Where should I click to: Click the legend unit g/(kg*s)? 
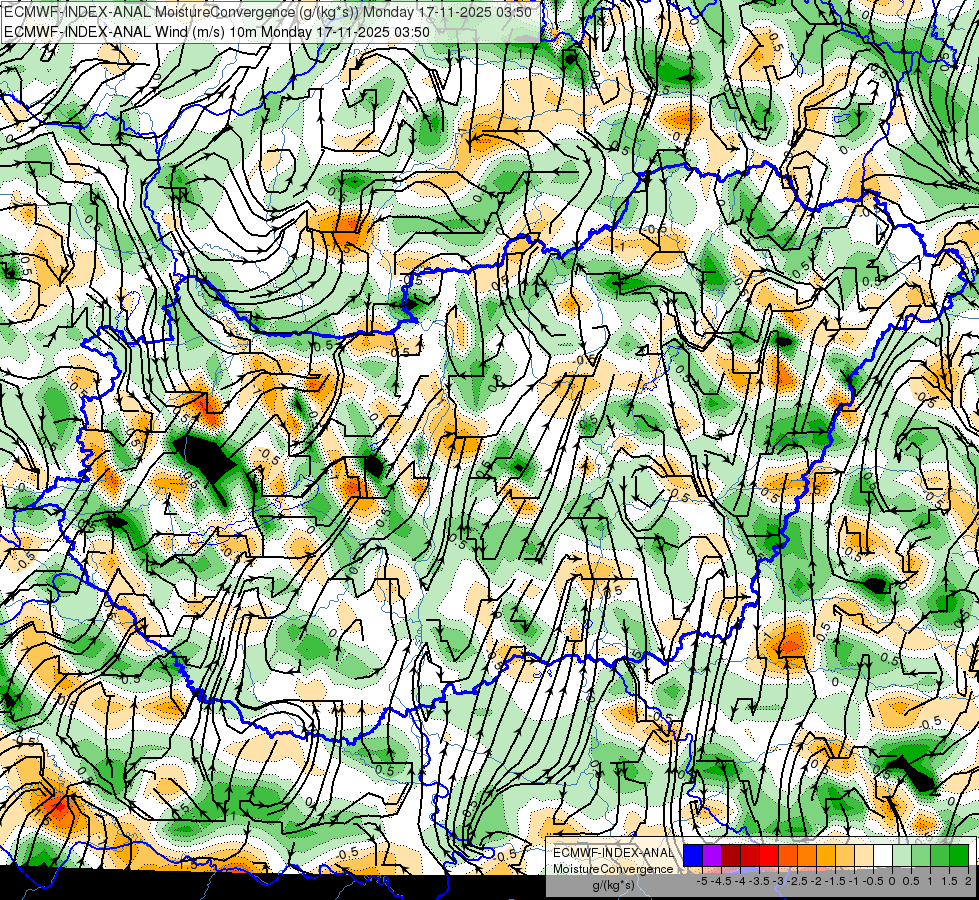click(x=613, y=885)
